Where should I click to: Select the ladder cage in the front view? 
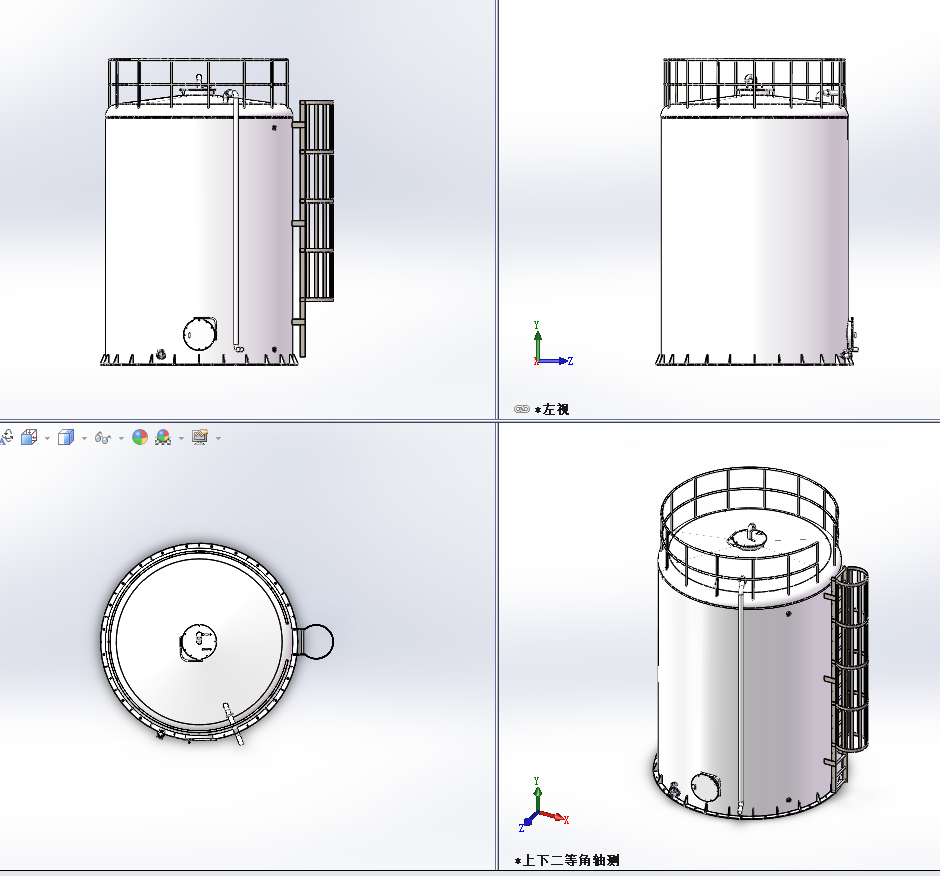(x=317, y=201)
